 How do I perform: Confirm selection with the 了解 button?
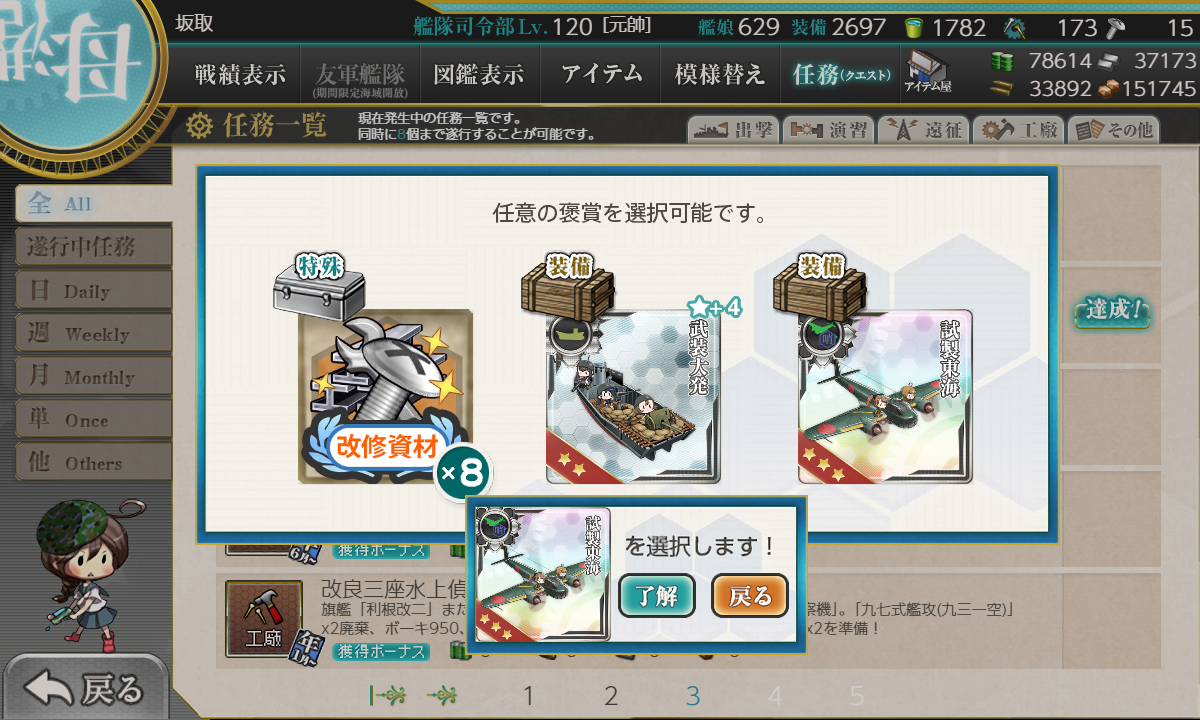click(x=657, y=597)
